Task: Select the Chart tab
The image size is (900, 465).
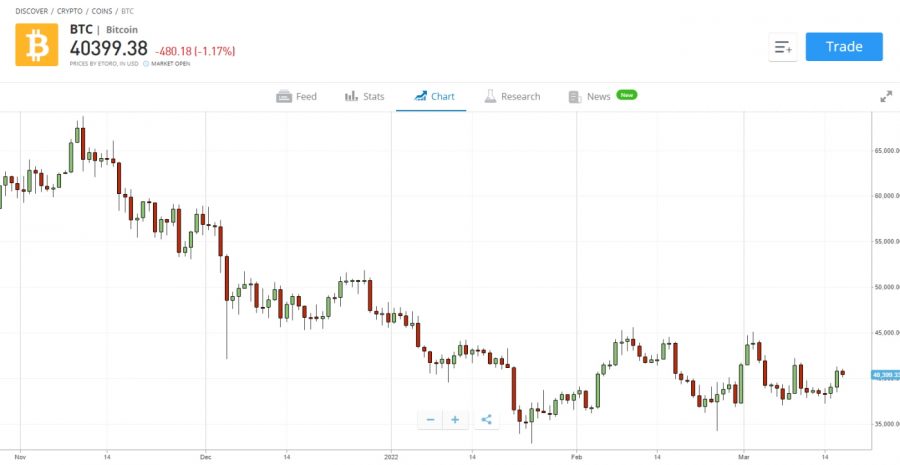Action: (x=432, y=96)
